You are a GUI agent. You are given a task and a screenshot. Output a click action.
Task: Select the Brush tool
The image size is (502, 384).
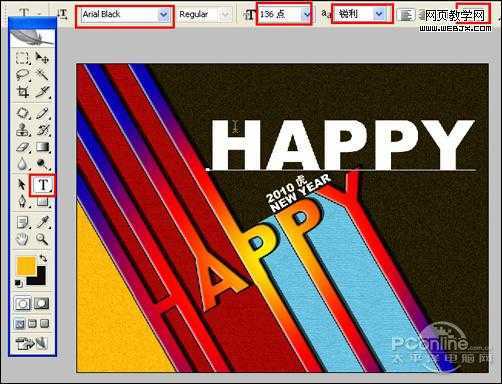tap(42, 113)
